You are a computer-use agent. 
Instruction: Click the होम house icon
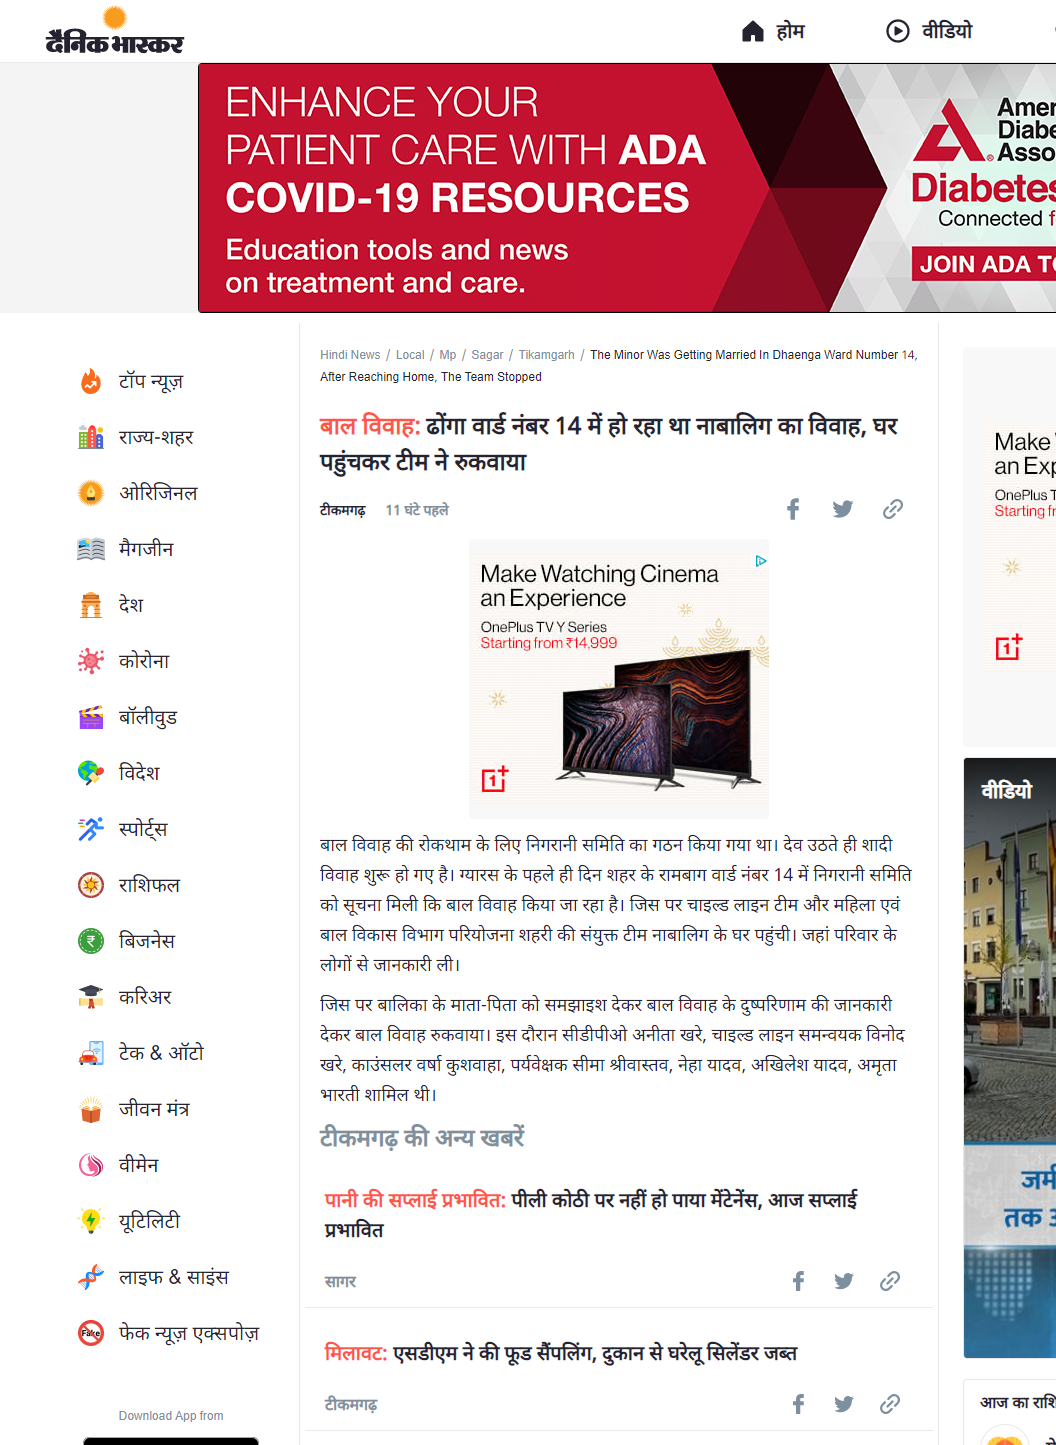[x=753, y=32]
